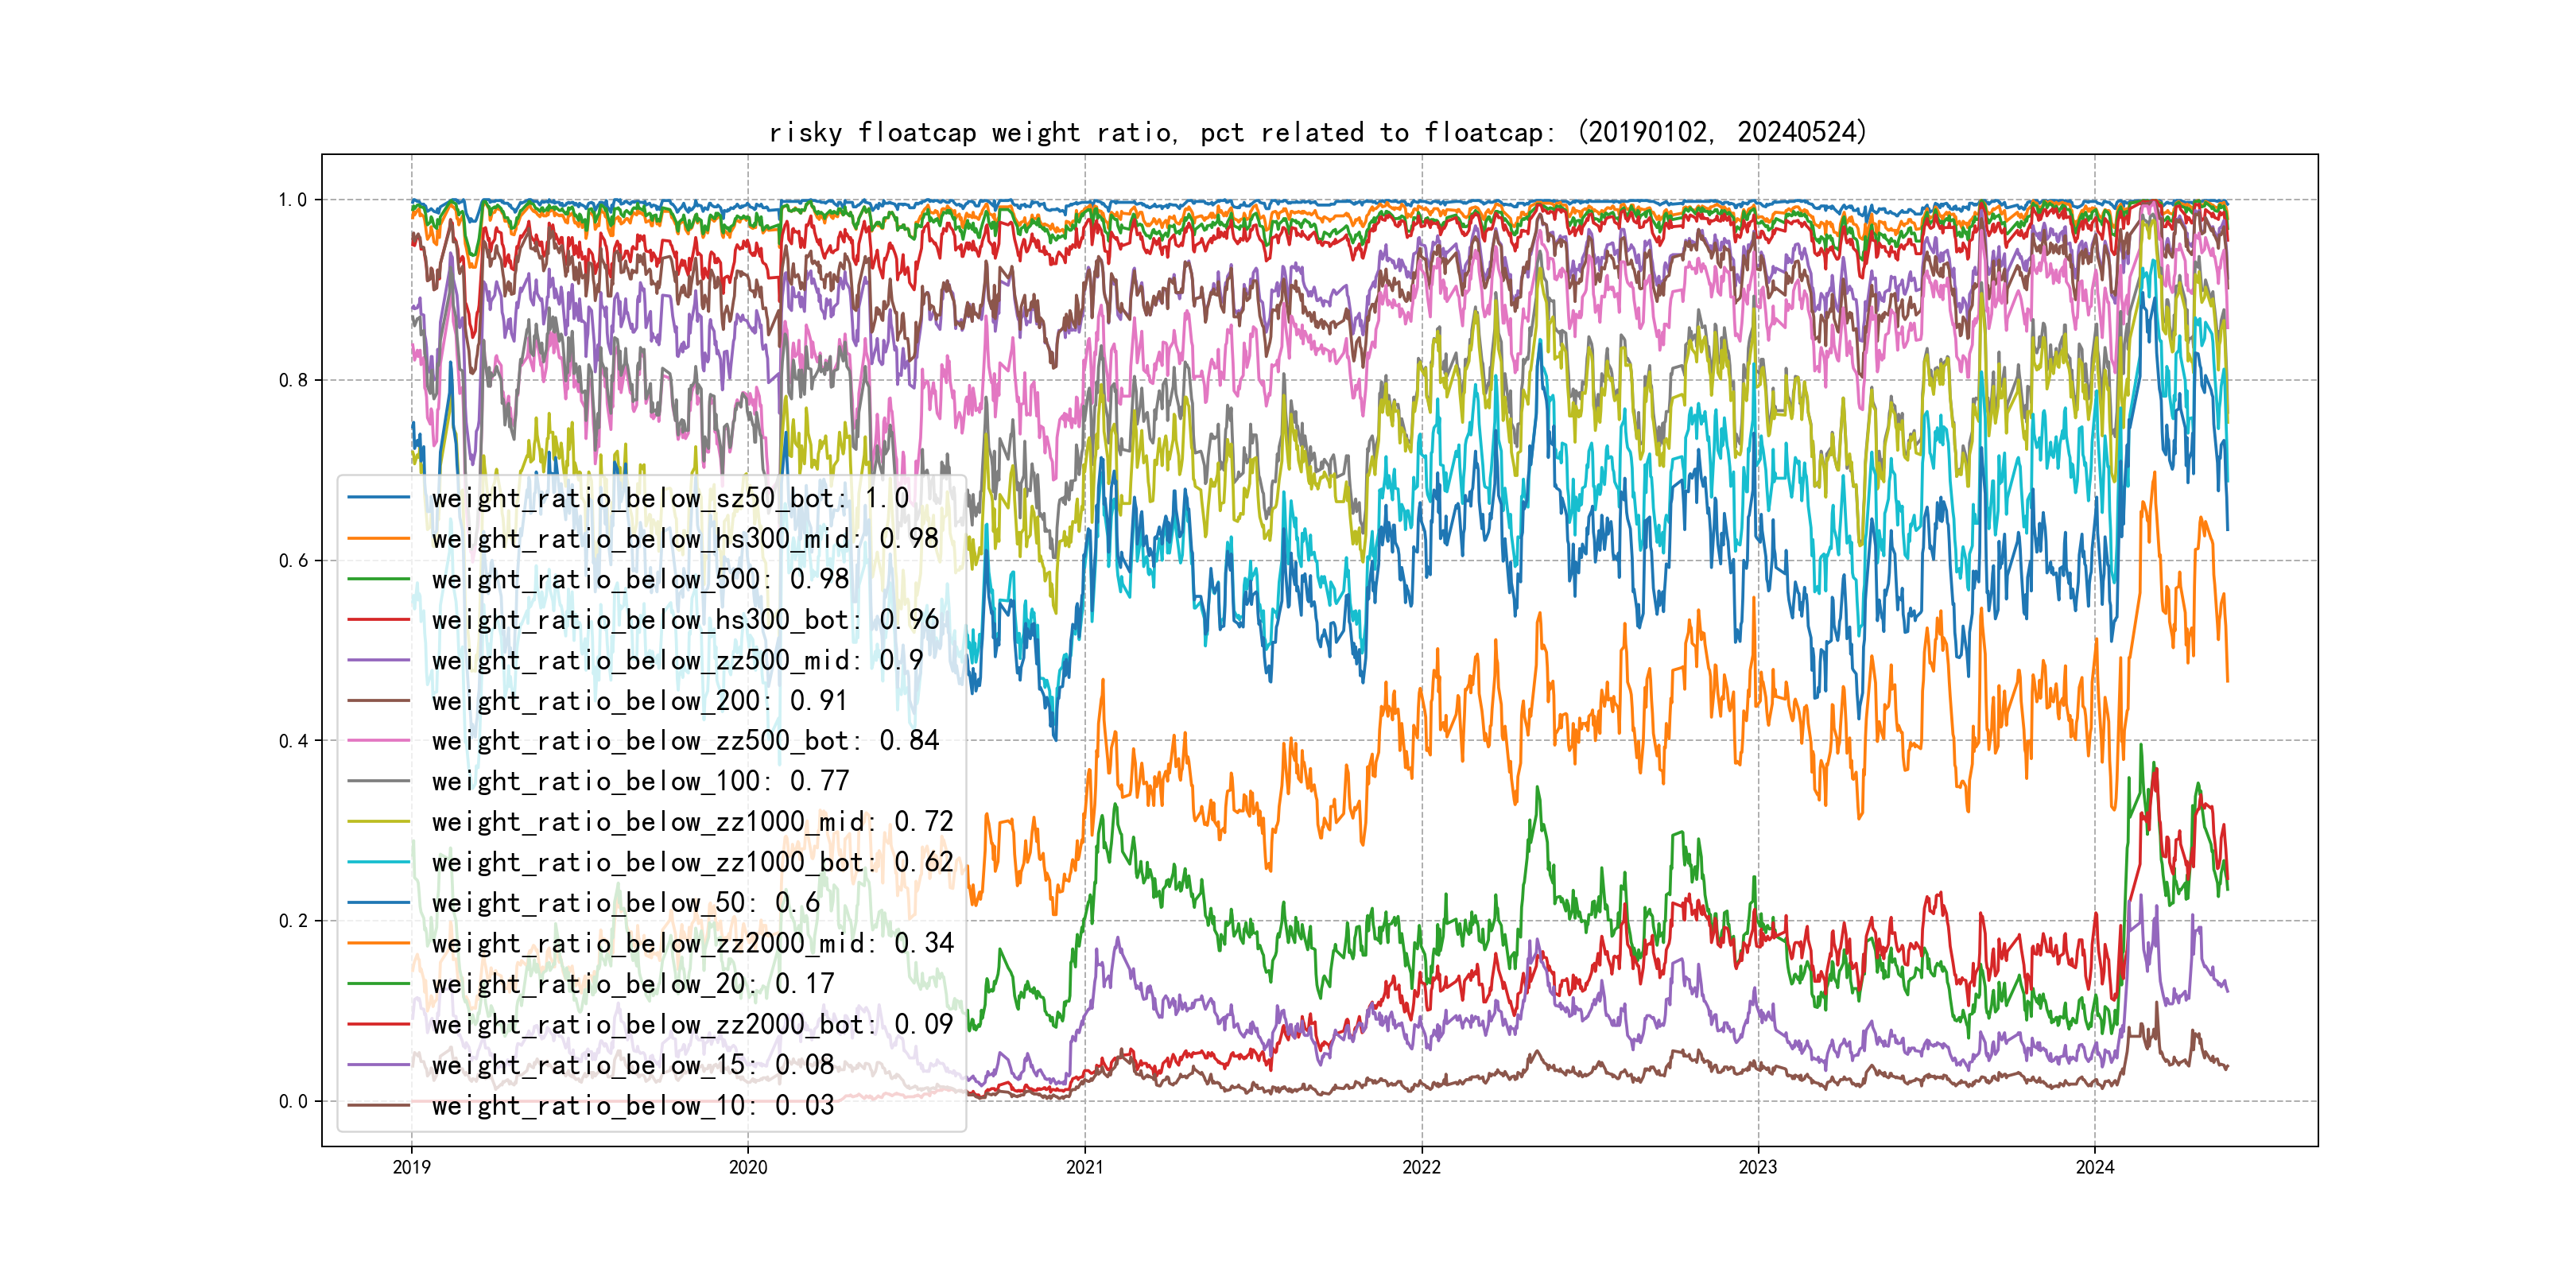Viewport: 2576px width, 1288px height.
Task: Click the weight_ratio_below_zz2000_bot legend label
Action: point(692,1024)
